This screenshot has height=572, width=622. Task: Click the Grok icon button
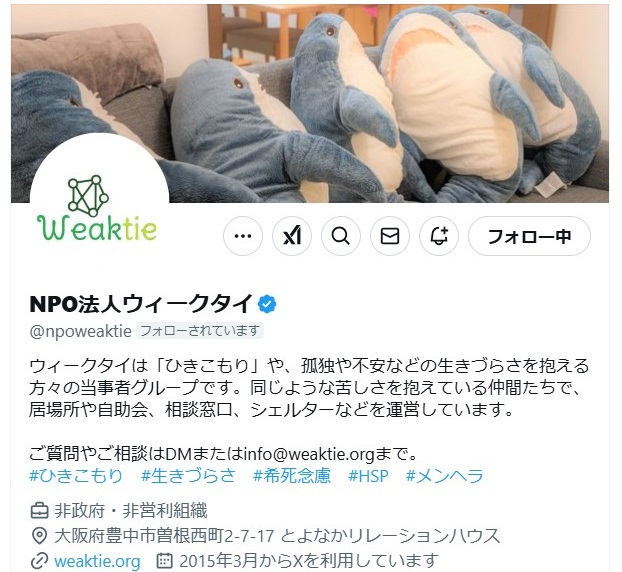[292, 236]
